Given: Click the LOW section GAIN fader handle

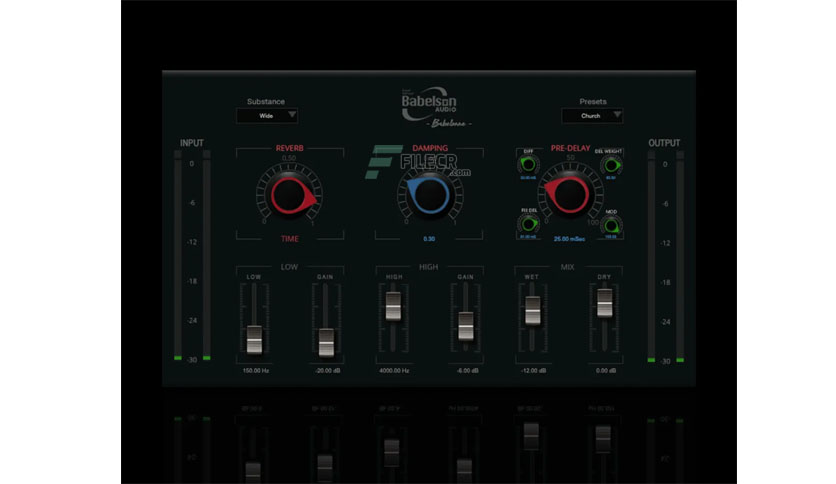Looking at the screenshot, I should [x=326, y=343].
